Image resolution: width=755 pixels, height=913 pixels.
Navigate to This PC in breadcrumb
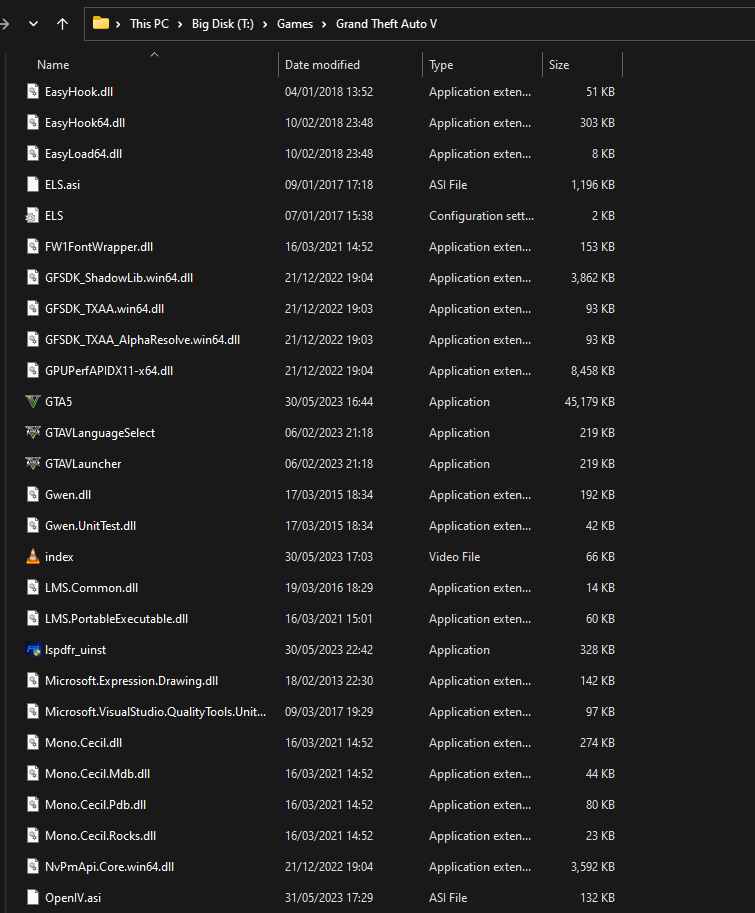point(149,24)
